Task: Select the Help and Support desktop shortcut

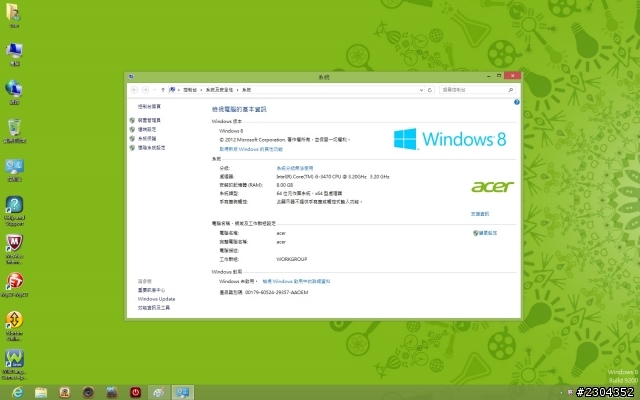Action: coord(14,205)
